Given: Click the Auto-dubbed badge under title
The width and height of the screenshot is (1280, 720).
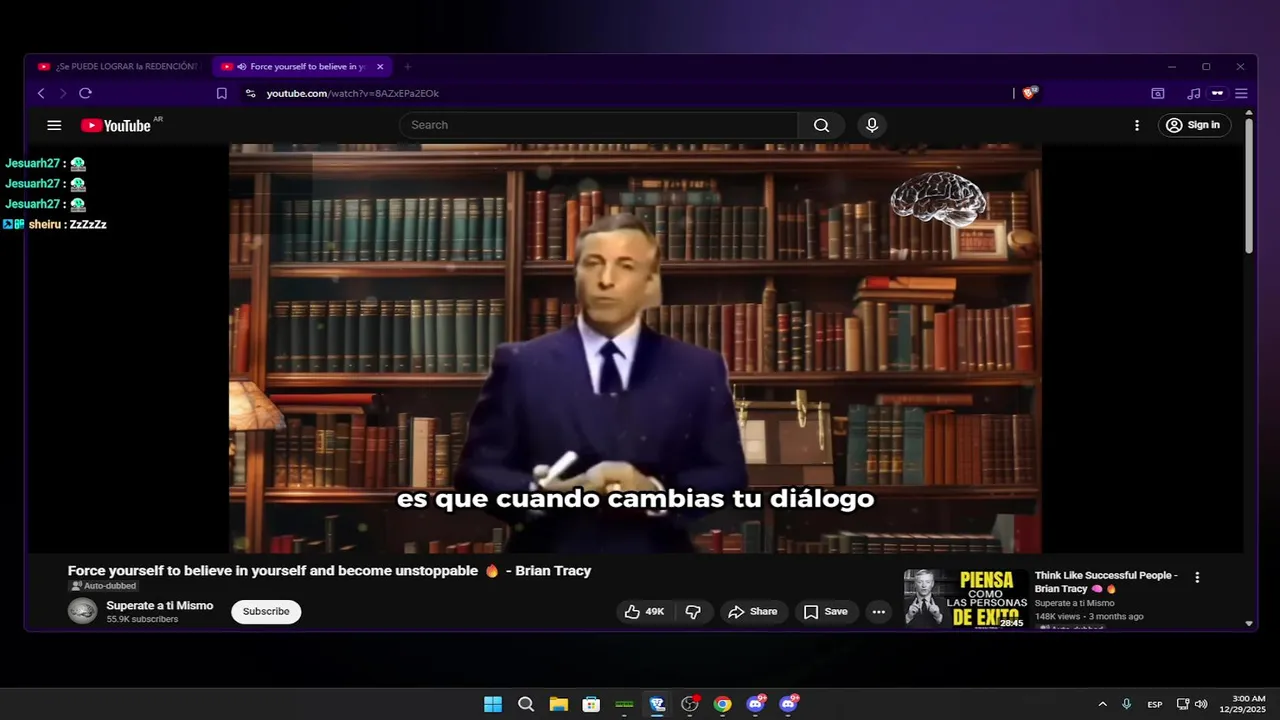Looking at the screenshot, I should coord(103,586).
